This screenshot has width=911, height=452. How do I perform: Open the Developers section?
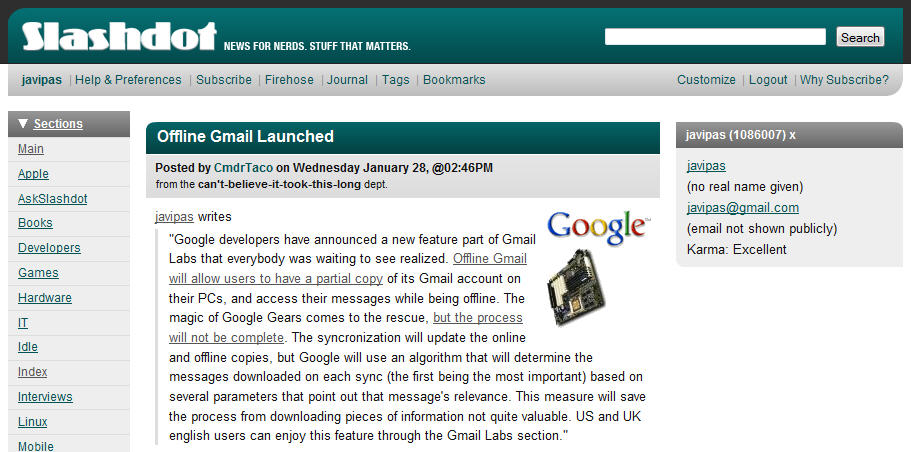pyautogui.click(x=49, y=247)
